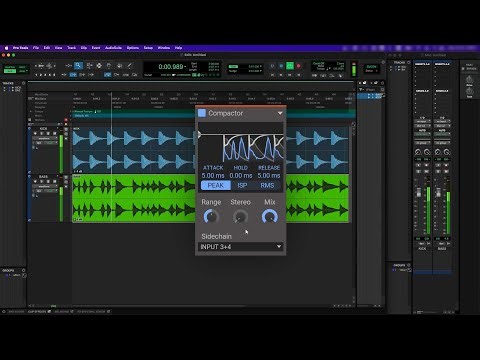This screenshot has width=480, height=360.
Task: Open the Window menu
Action: [164, 48]
